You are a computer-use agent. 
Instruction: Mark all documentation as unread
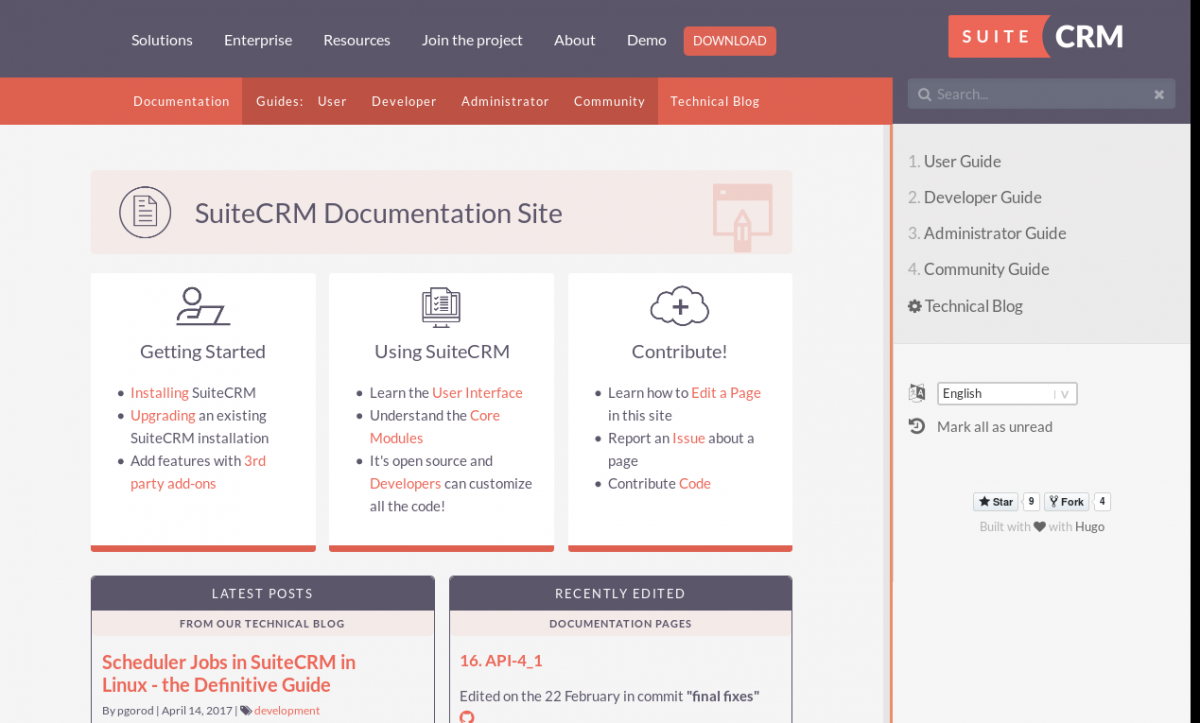tap(994, 426)
